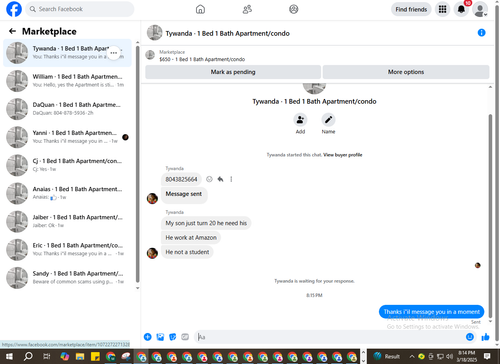Open the Friends icon in top navigation
Image resolution: width=500 pixels, height=364 pixels.
247,9
